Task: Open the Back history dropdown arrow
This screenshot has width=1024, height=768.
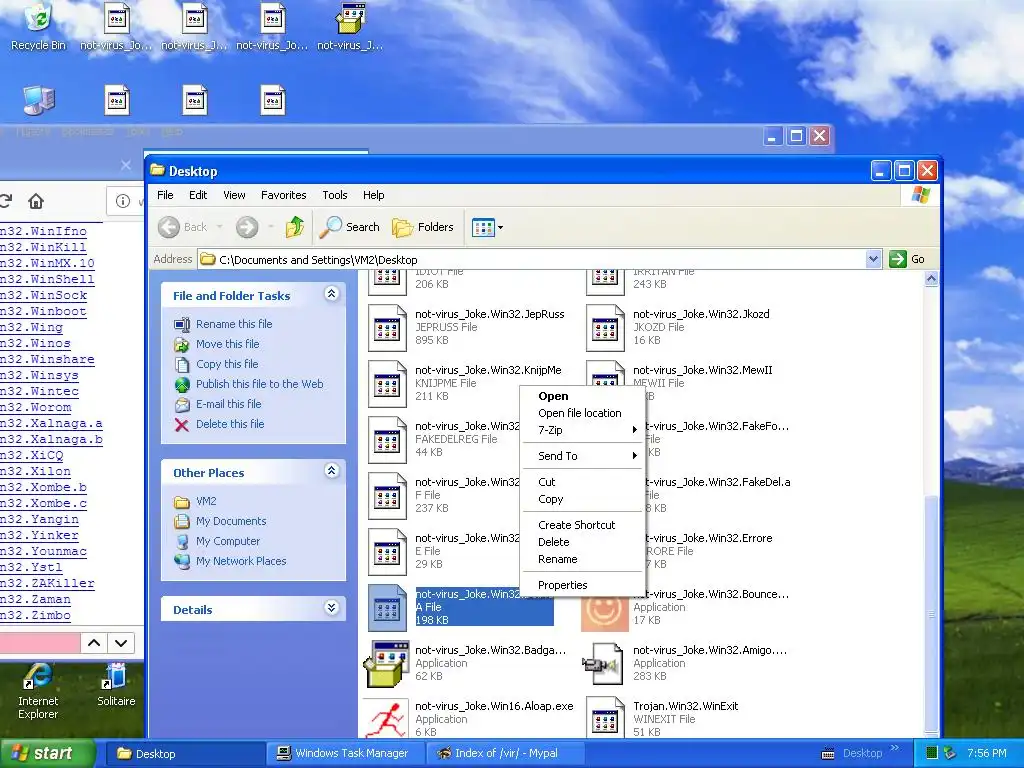Action: pyautogui.click(x=219, y=227)
